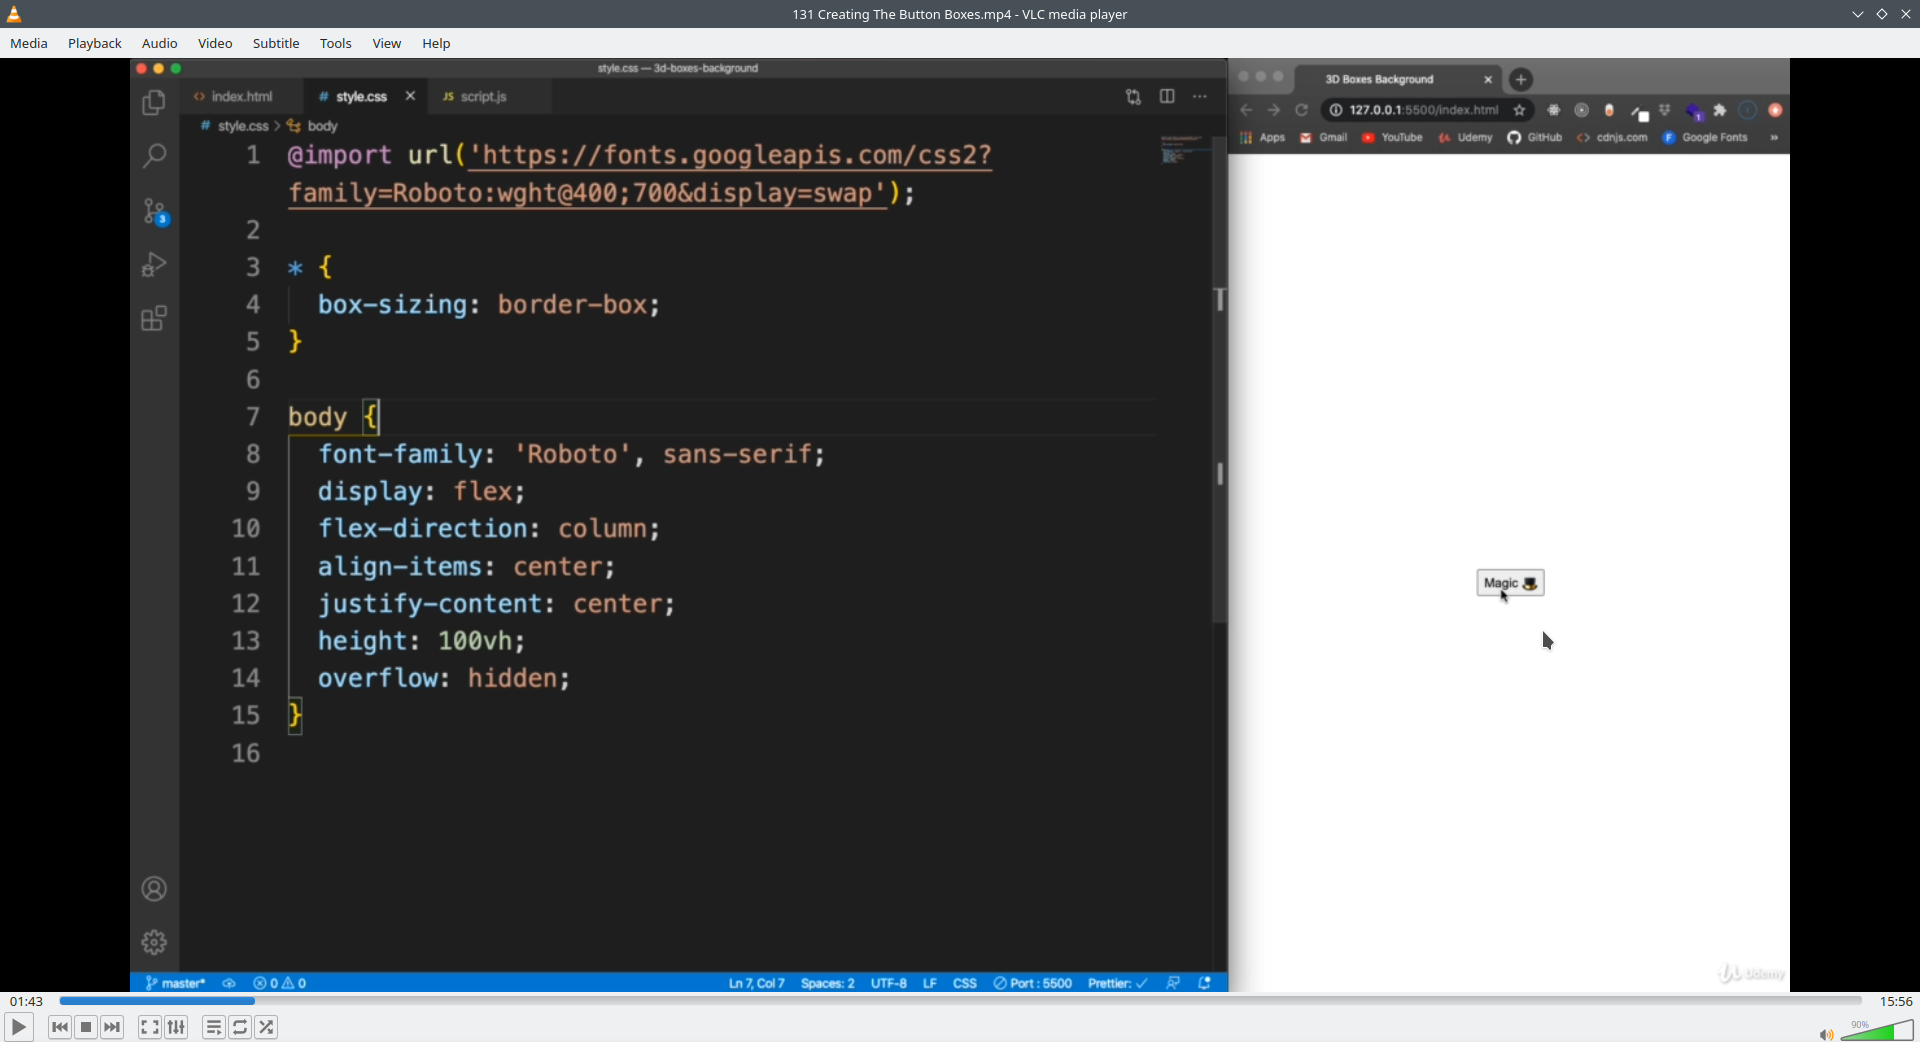This screenshot has width=1920, height=1042.
Task: Click the feedback icon in VS Code status bar
Action: (x=1173, y=983)
